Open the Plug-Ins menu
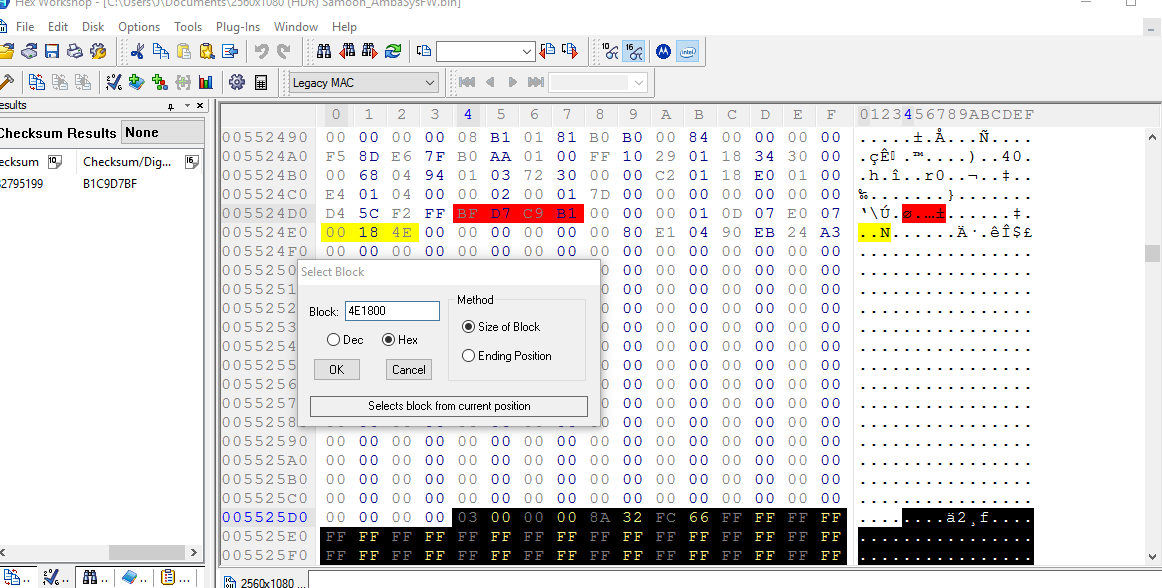The image size is (1162, 588). click(237, 27)
